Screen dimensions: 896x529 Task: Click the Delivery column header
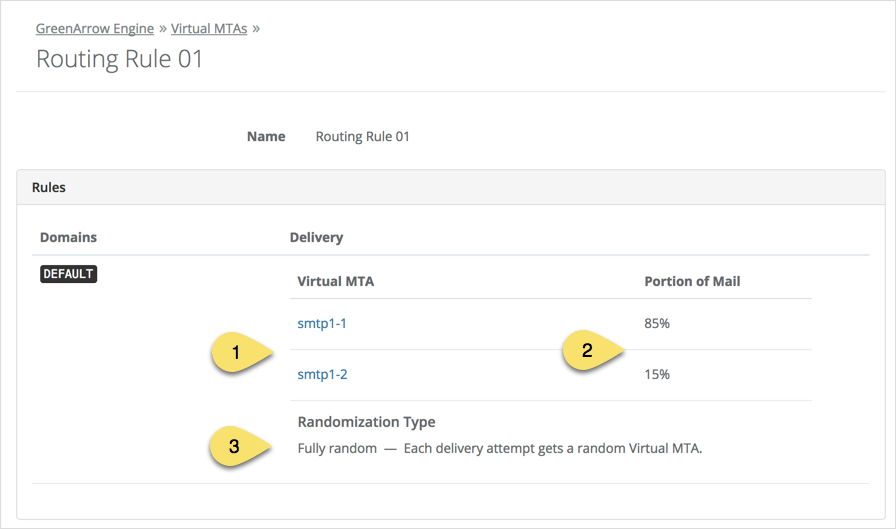[316, 237]
